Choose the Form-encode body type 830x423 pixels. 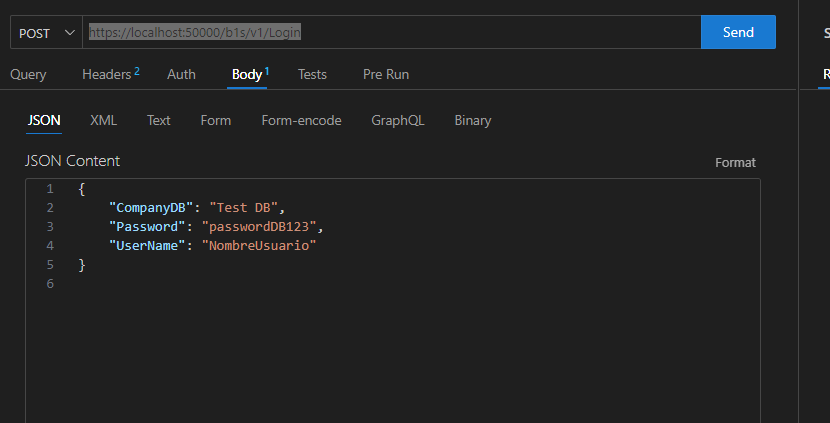click(x=301, y=121)
